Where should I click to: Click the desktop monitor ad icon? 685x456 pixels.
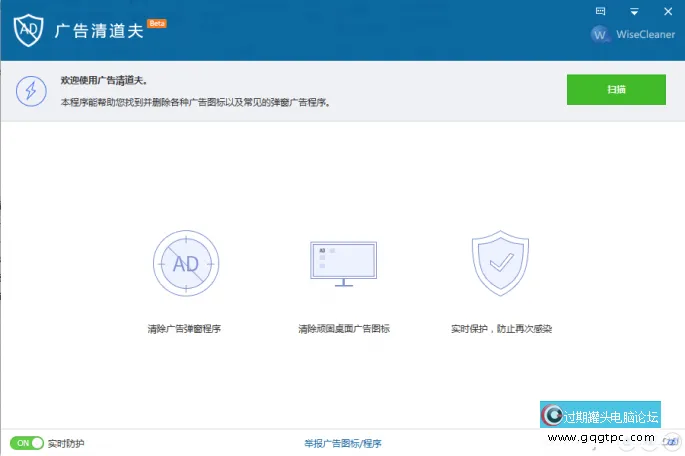[343, 263]
